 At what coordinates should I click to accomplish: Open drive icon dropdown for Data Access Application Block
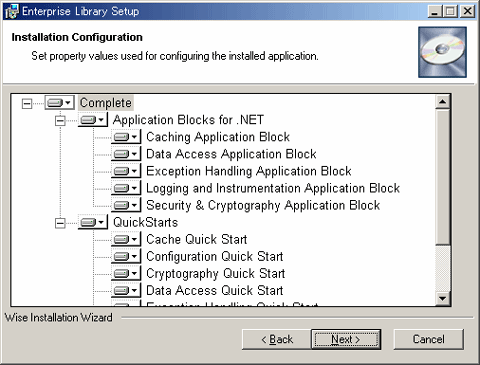click(x=126, y=154)
